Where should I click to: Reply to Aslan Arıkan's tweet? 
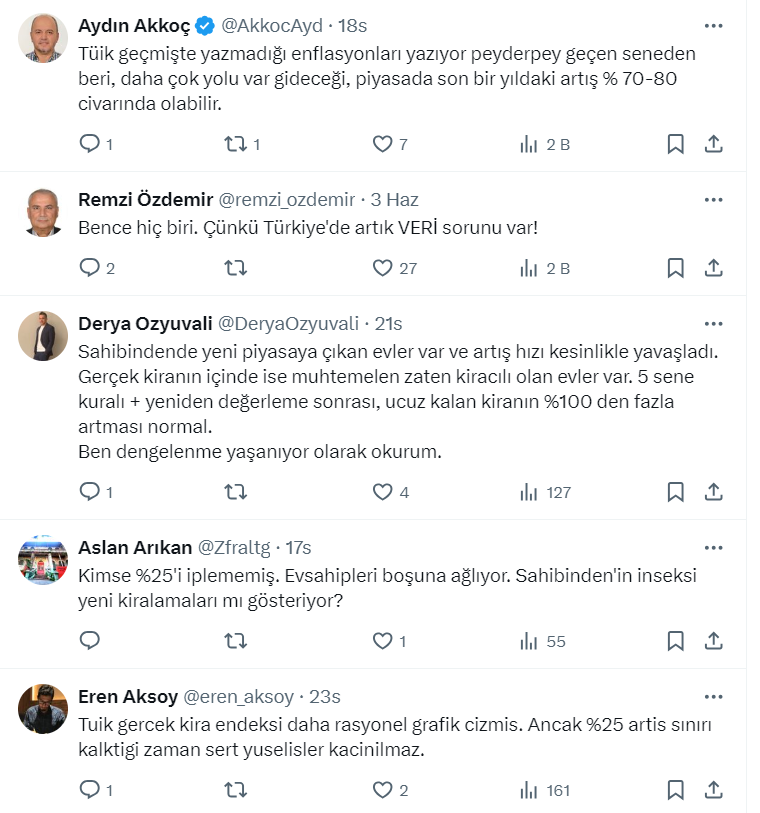pos(90,640)
